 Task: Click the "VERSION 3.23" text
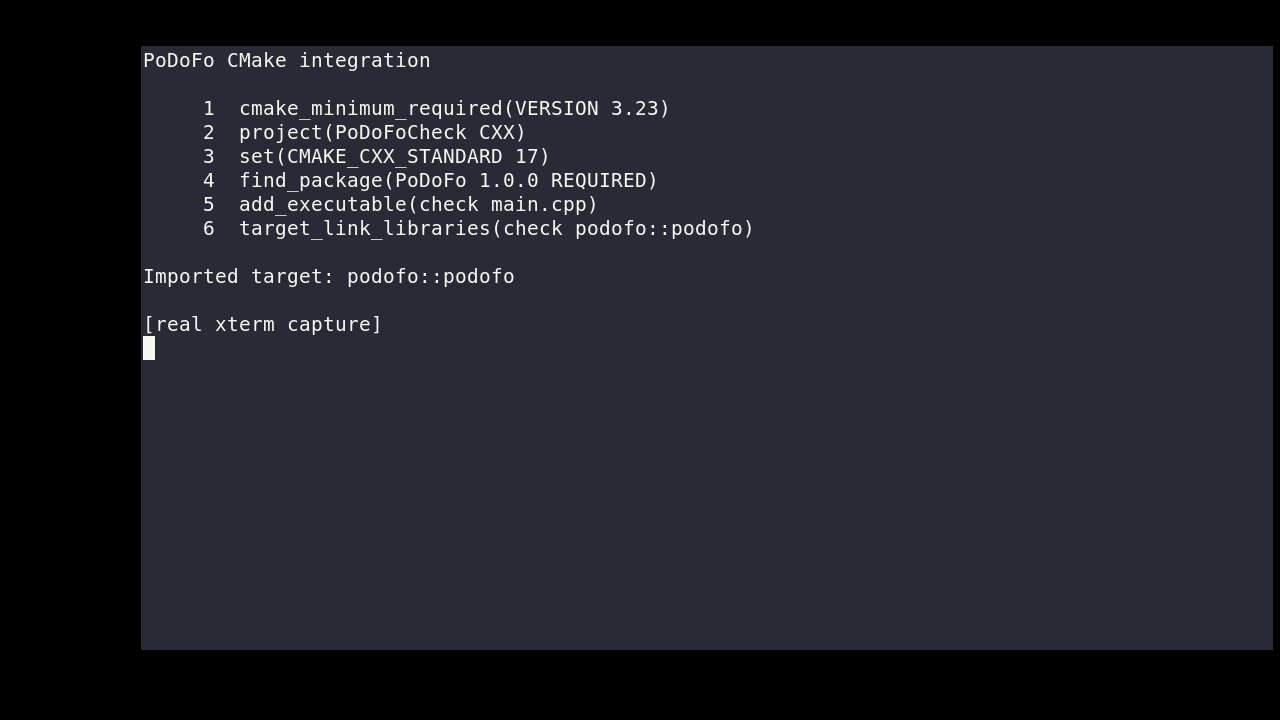click(587, 109)
